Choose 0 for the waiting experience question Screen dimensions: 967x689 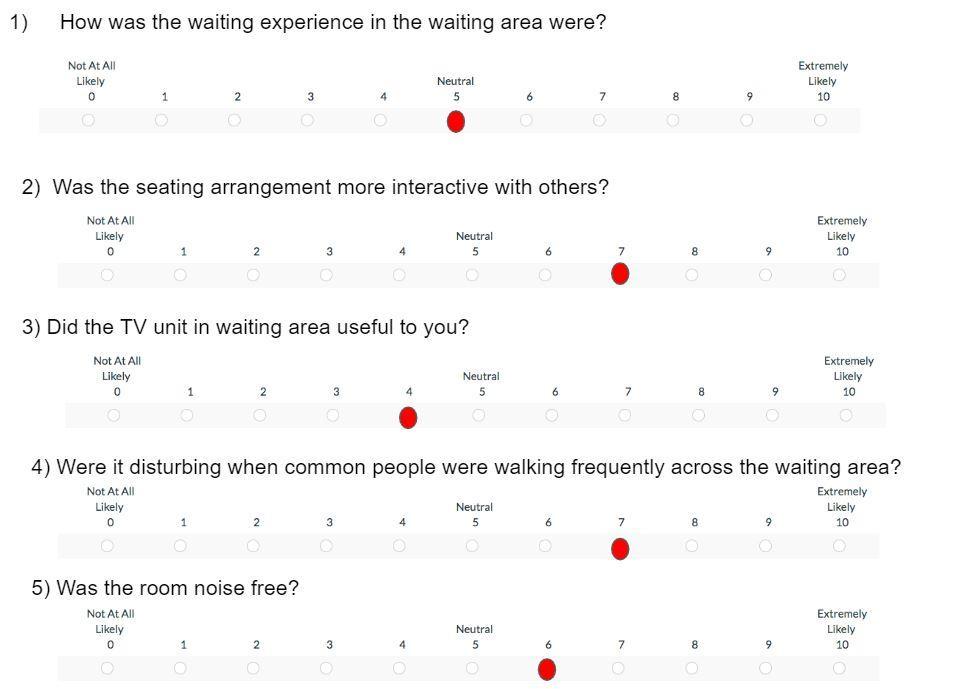(x=88, y=120)
